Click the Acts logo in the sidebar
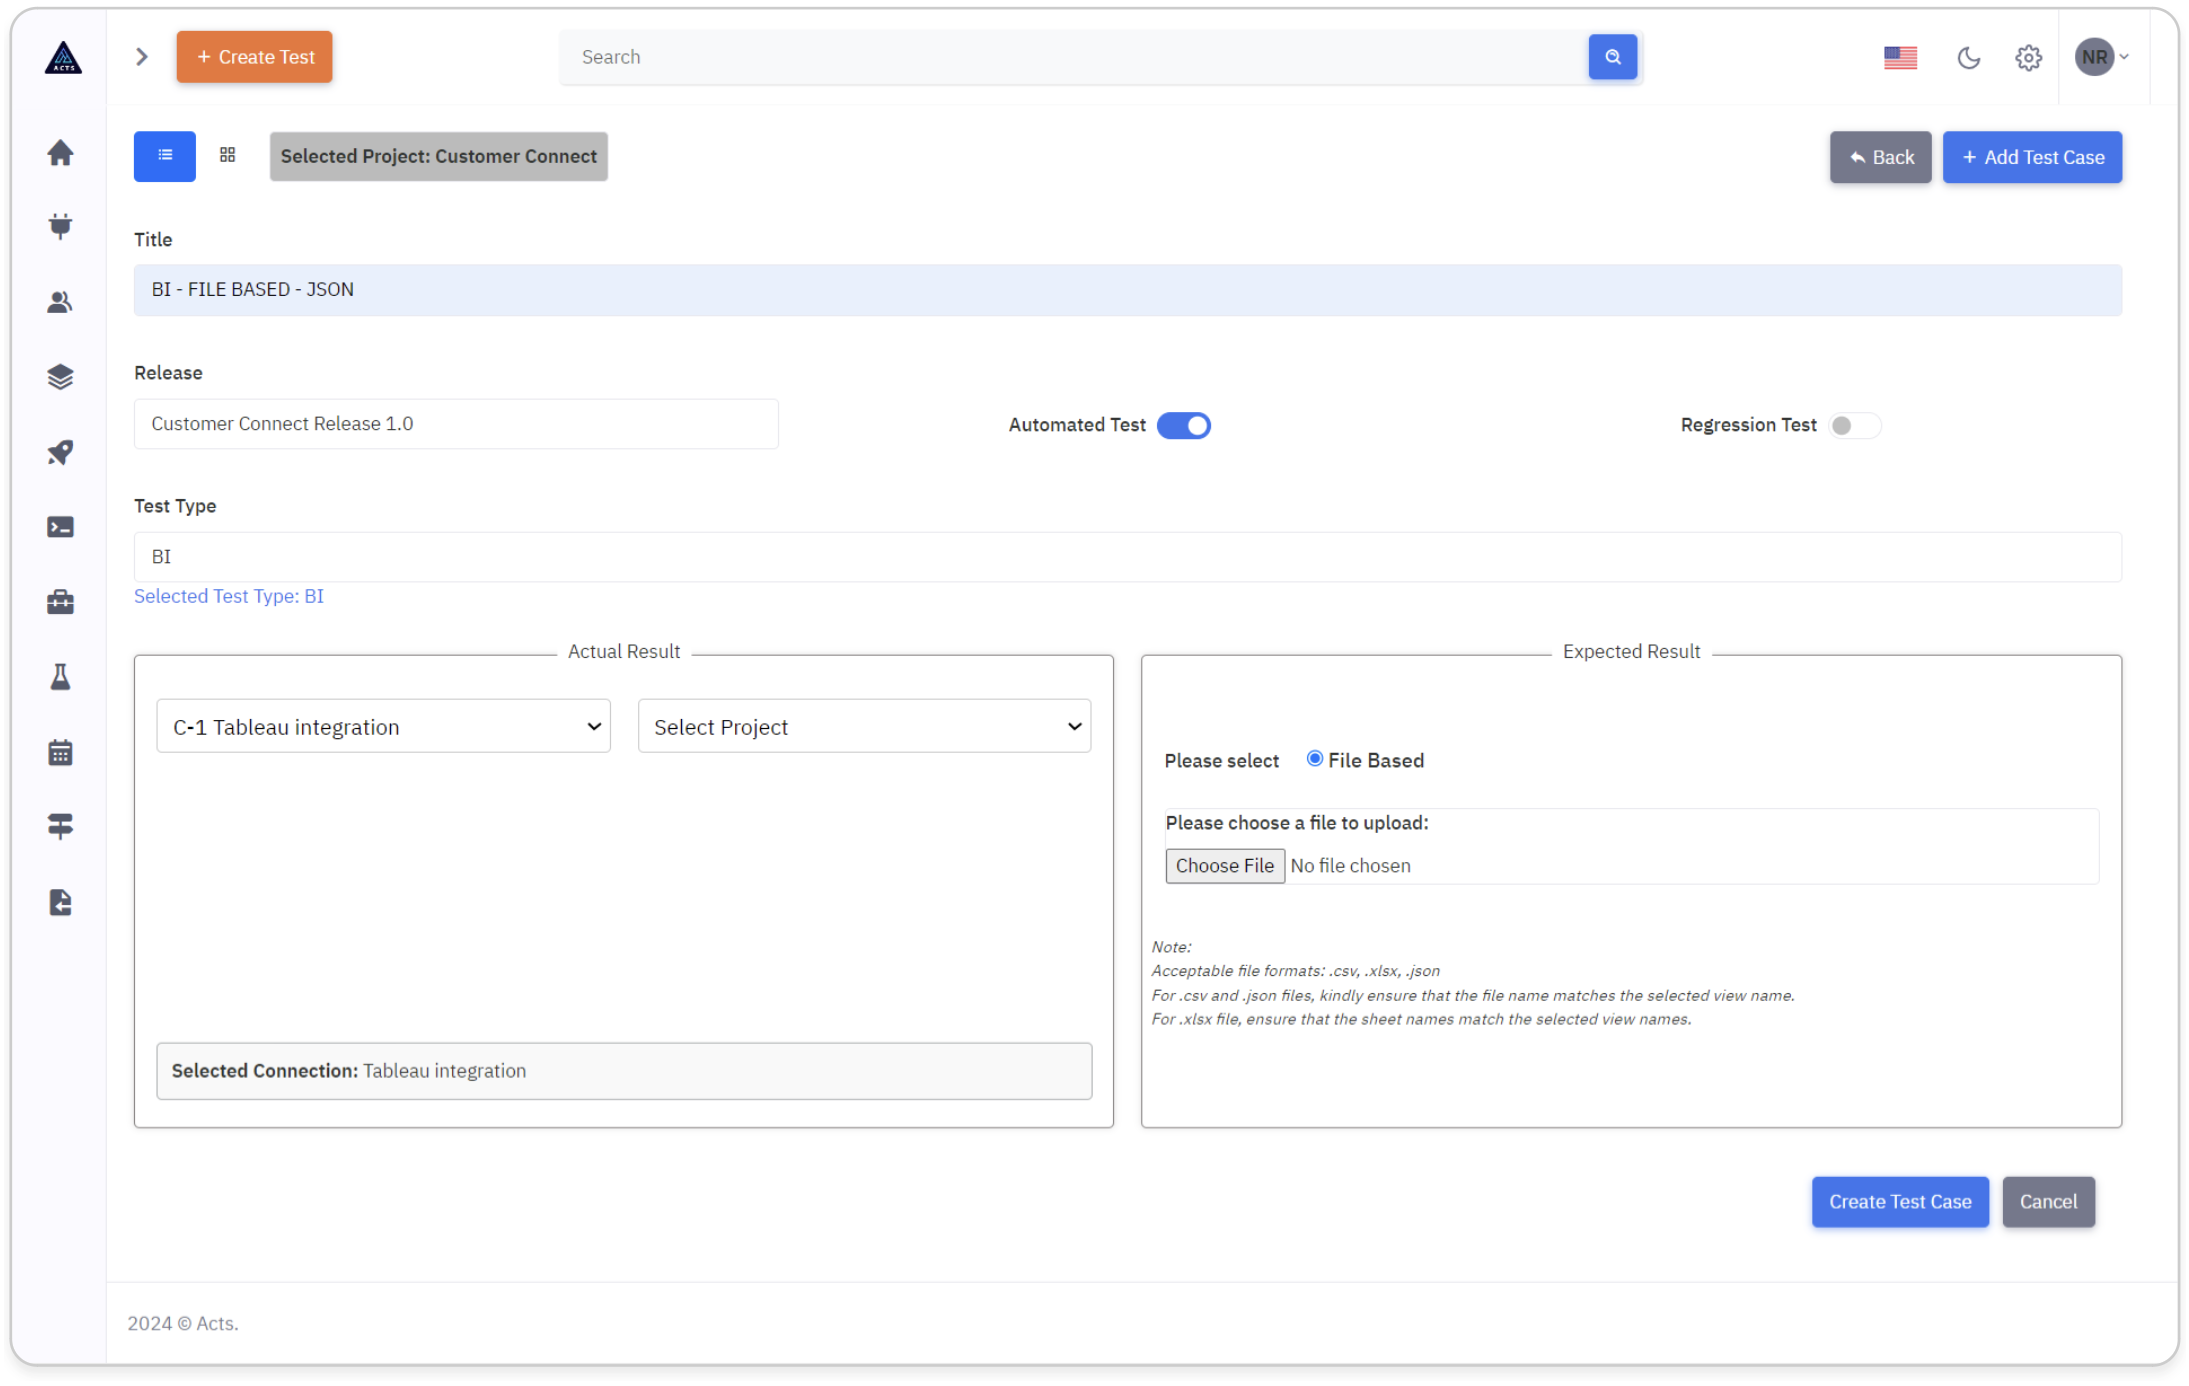This screenshot has width=2189, height=1386. [63, 58]
